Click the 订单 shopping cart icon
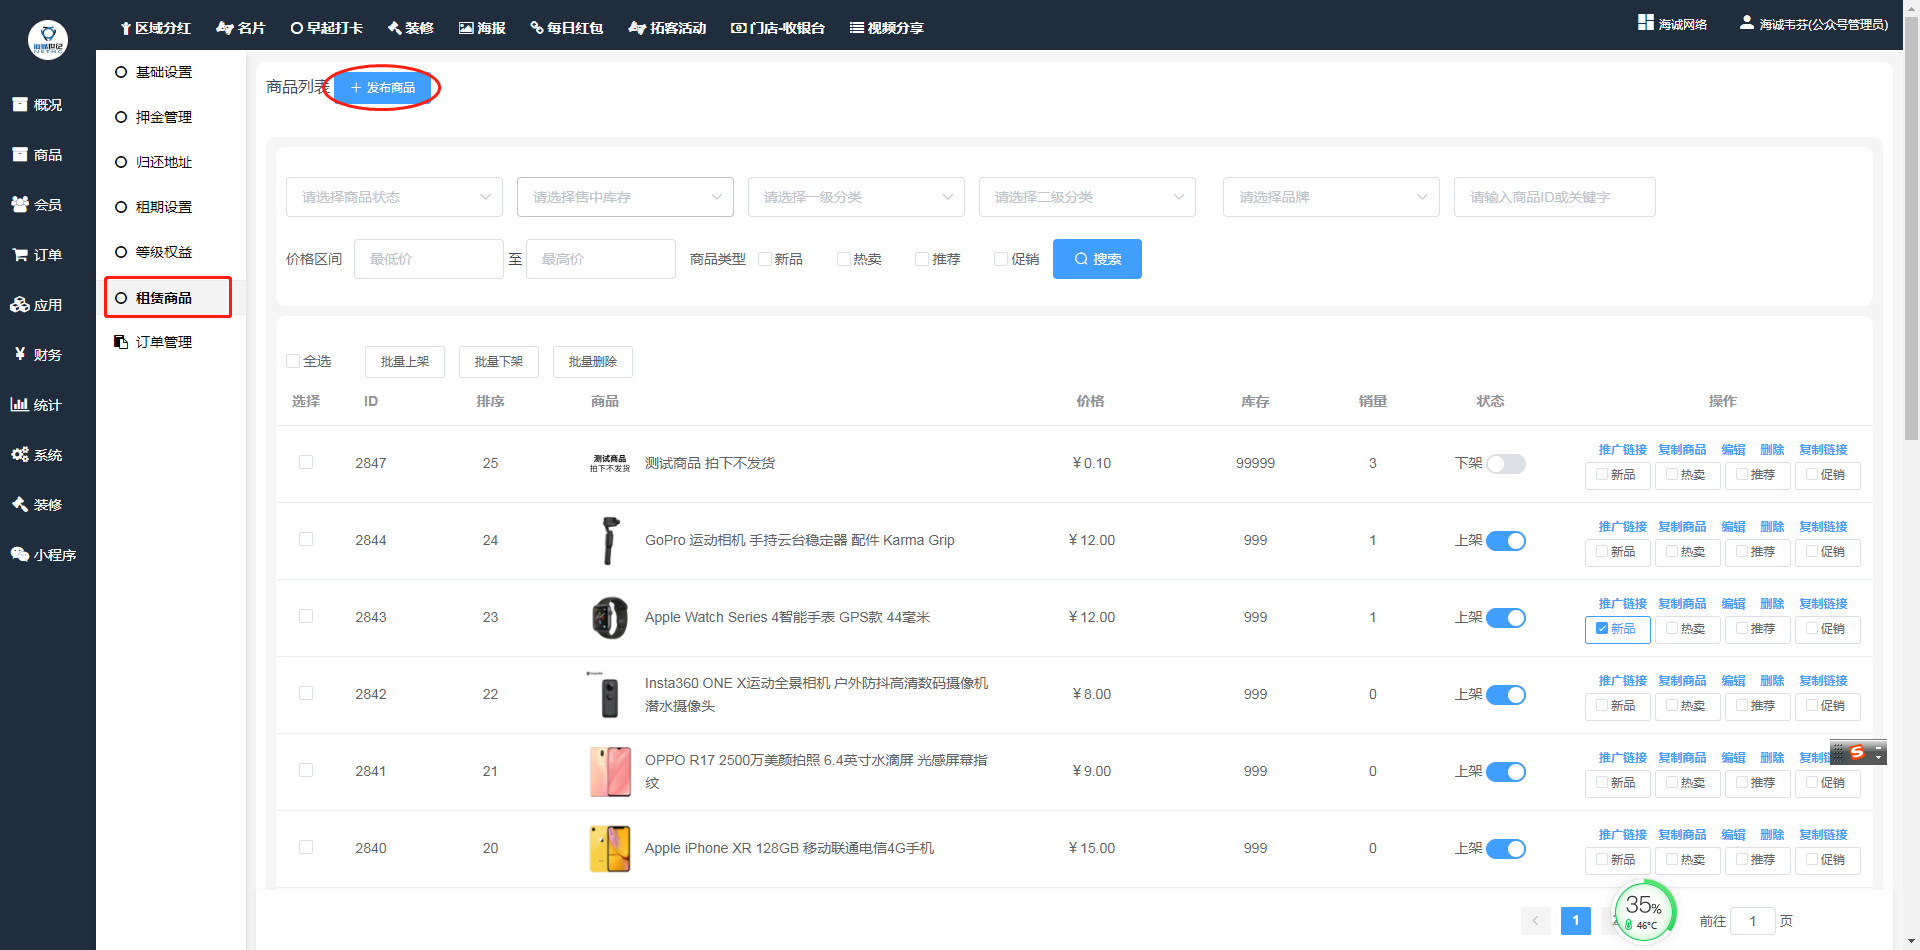The width and height of the screenshot is (1920, 950). click(x=20, y=255)
